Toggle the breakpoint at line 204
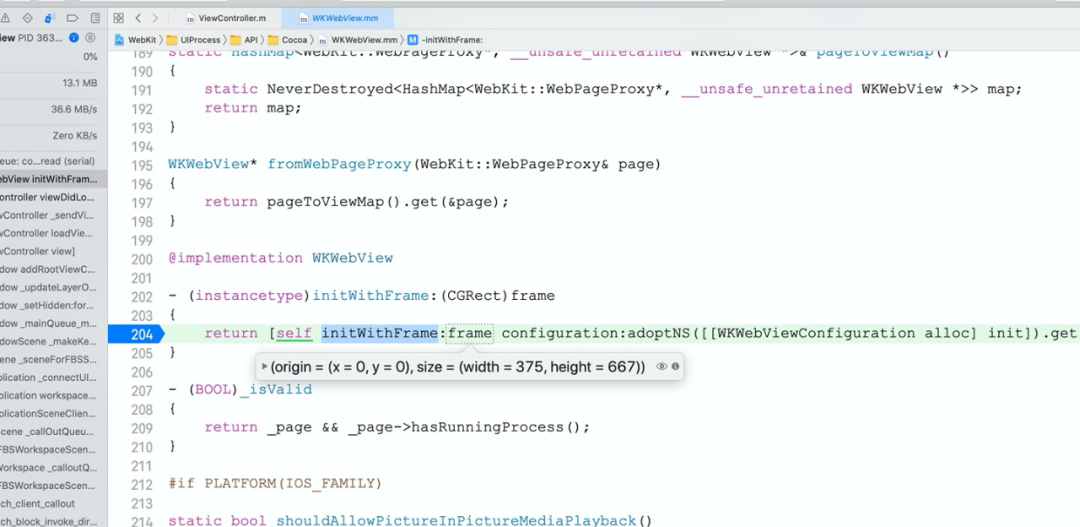This screenshot has width=1080, height=527. 136,333
